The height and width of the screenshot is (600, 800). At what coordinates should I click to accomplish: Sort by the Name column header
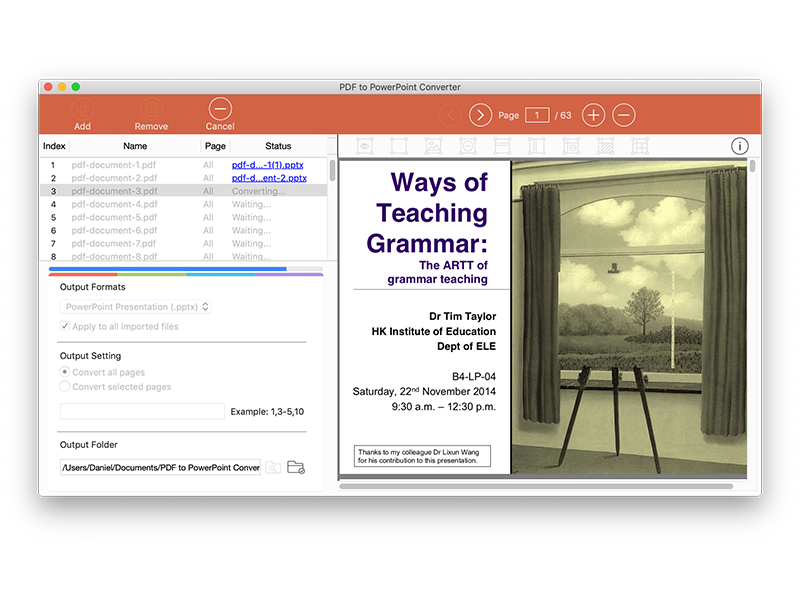135,146
